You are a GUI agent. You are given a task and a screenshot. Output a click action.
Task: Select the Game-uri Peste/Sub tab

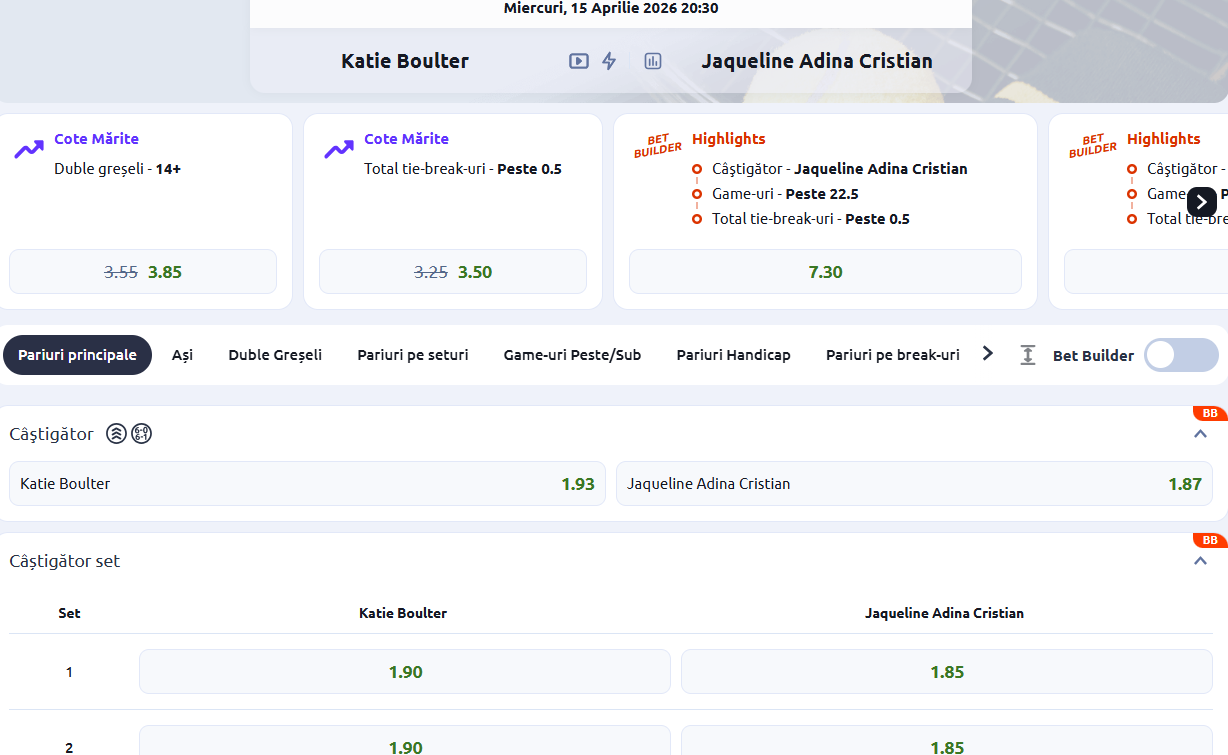[x=572, y=355]
